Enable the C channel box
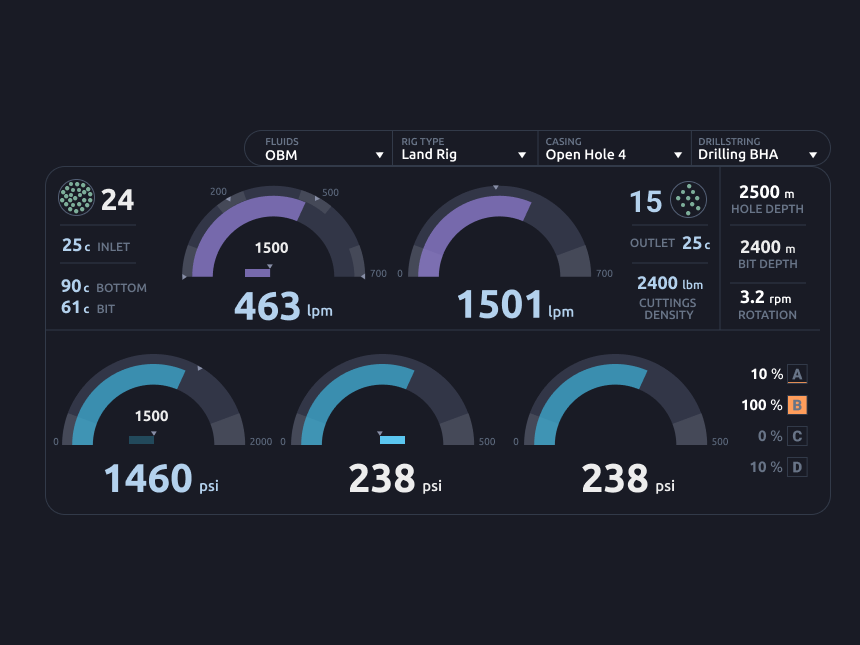860x645 pixels. 797,436
